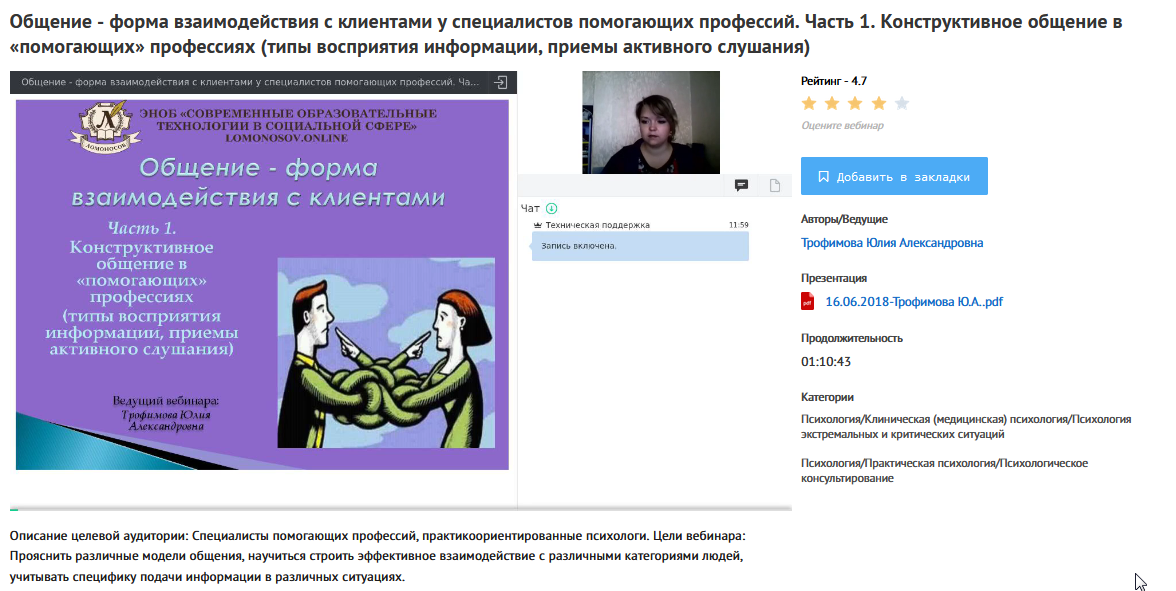The width and height of the screenshot is (1176, 591).
Task: Rate the webinar with the second star
Action: click(832, 103)
